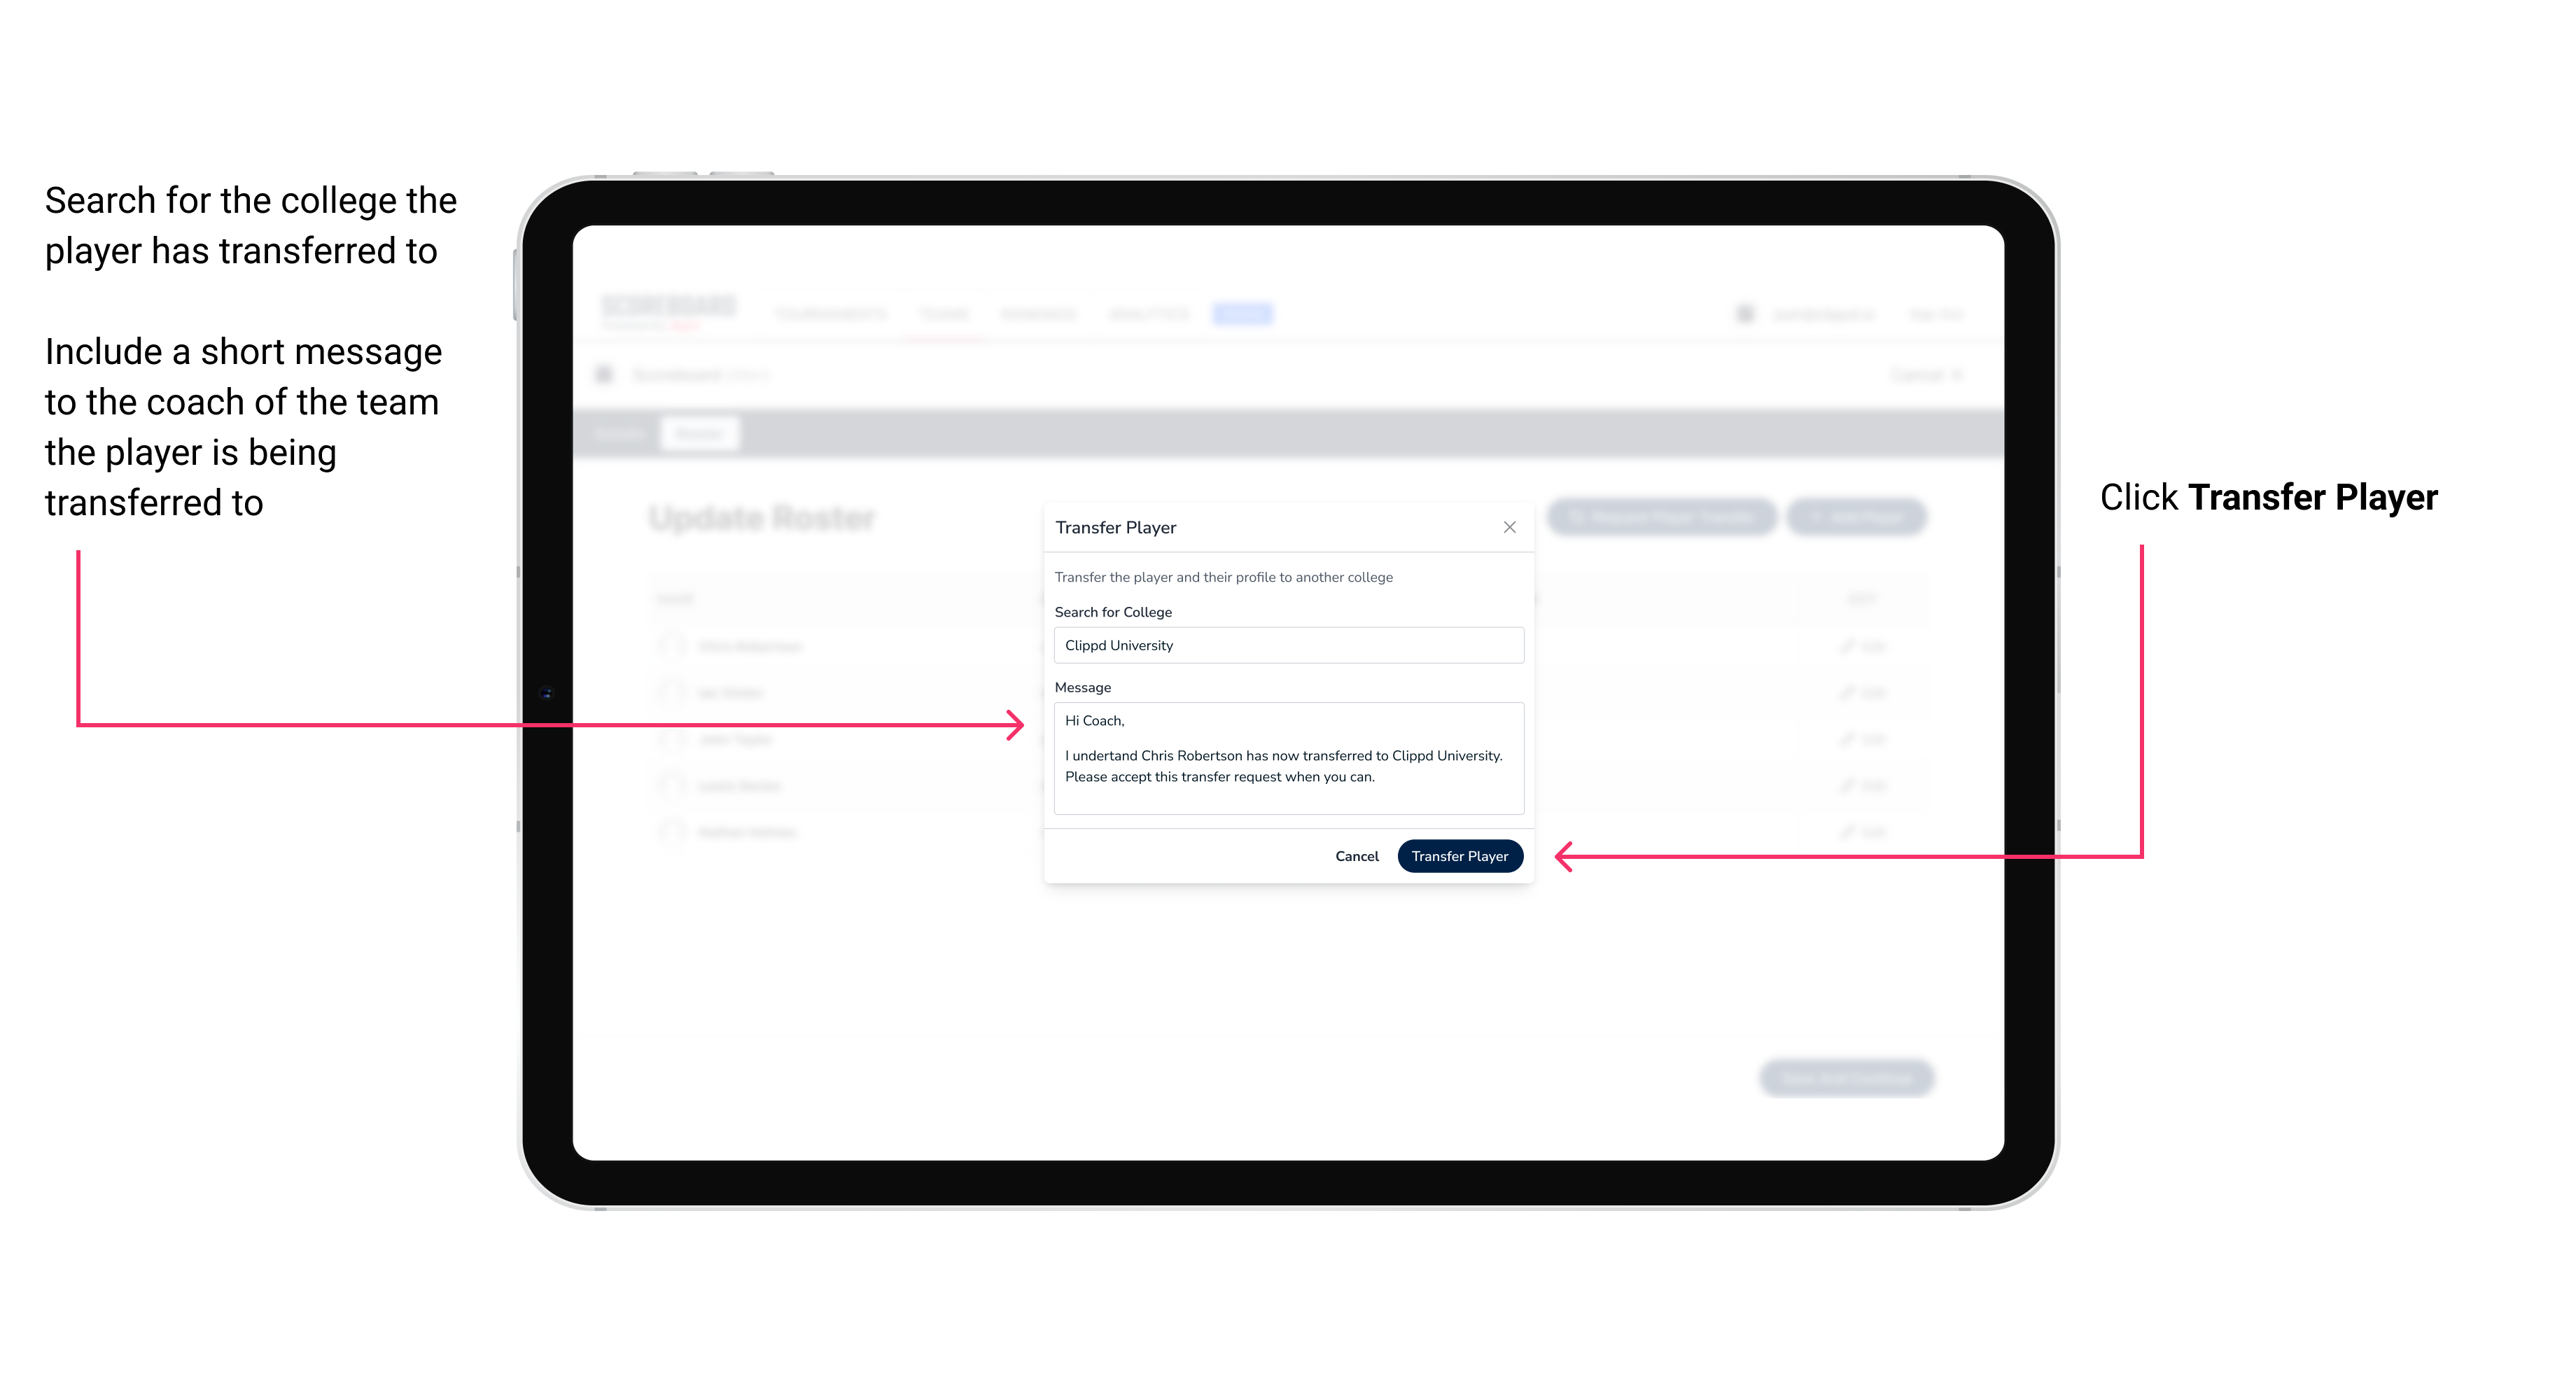Screen dimensions: 2576x1386
Task: Clear the Clippd University search field
Action: click(1283, 645)
